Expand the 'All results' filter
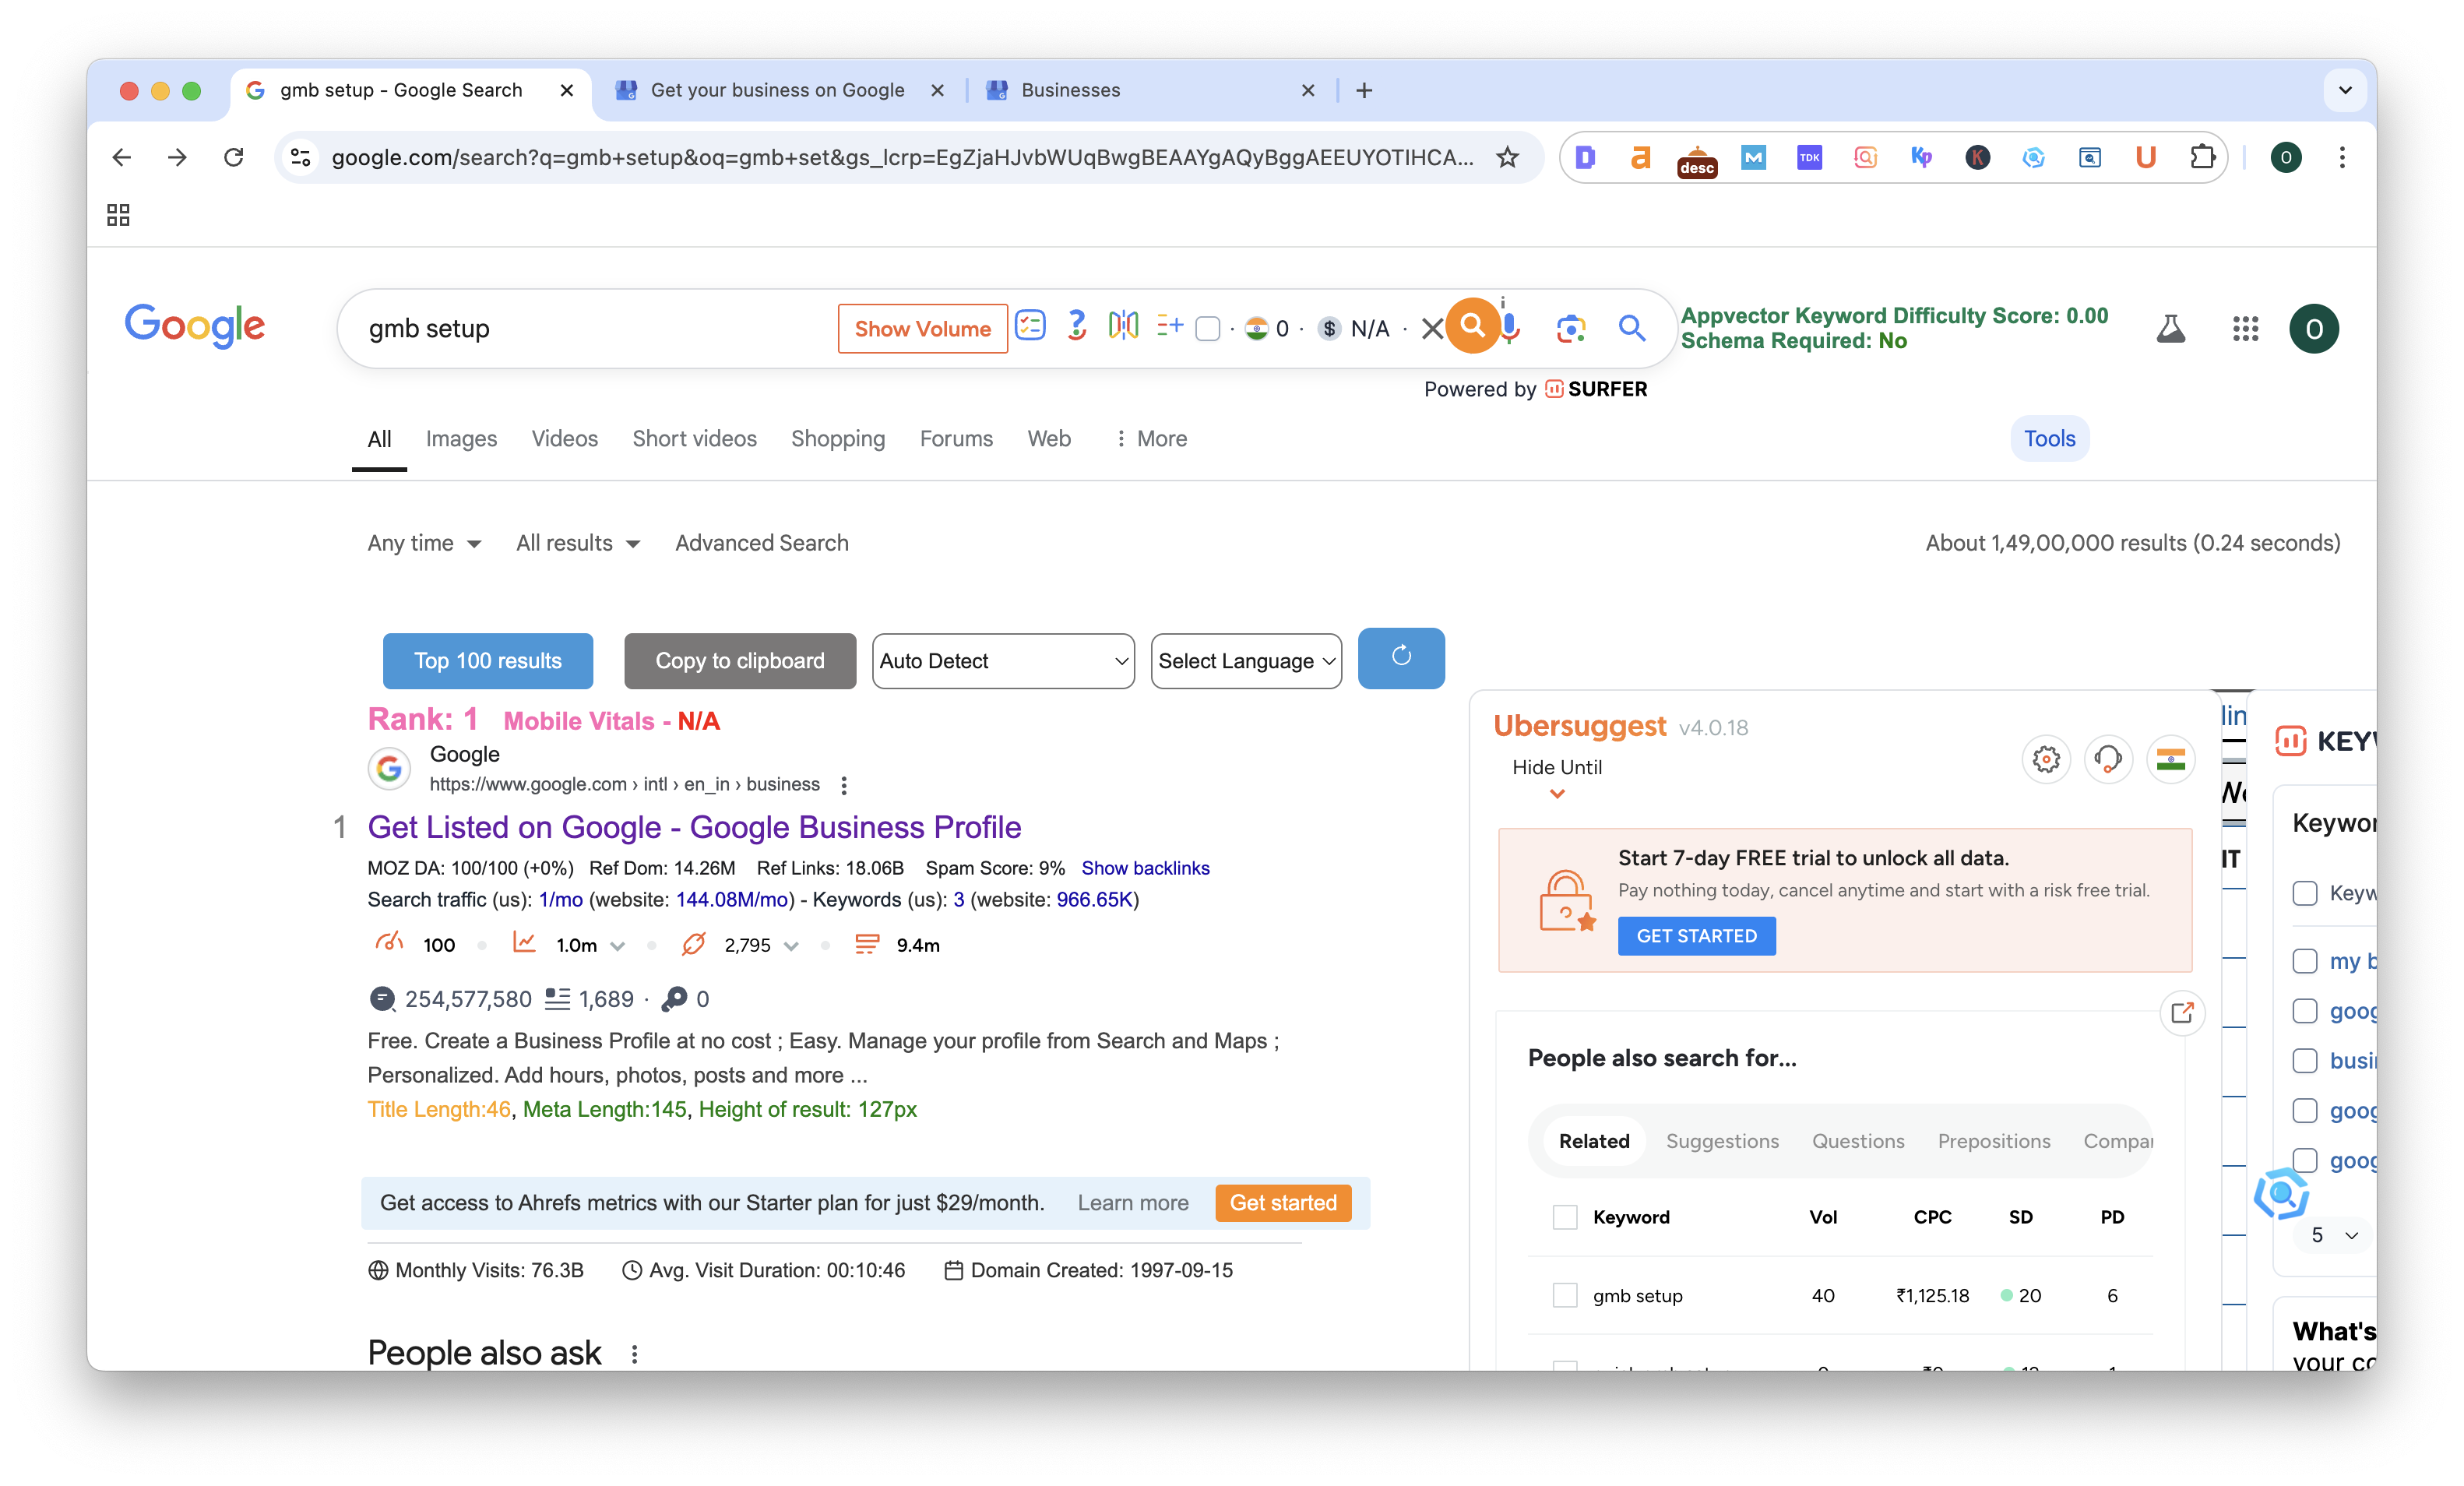Viewport: 2464px width, 1486px height. click(x=577, y=543)
